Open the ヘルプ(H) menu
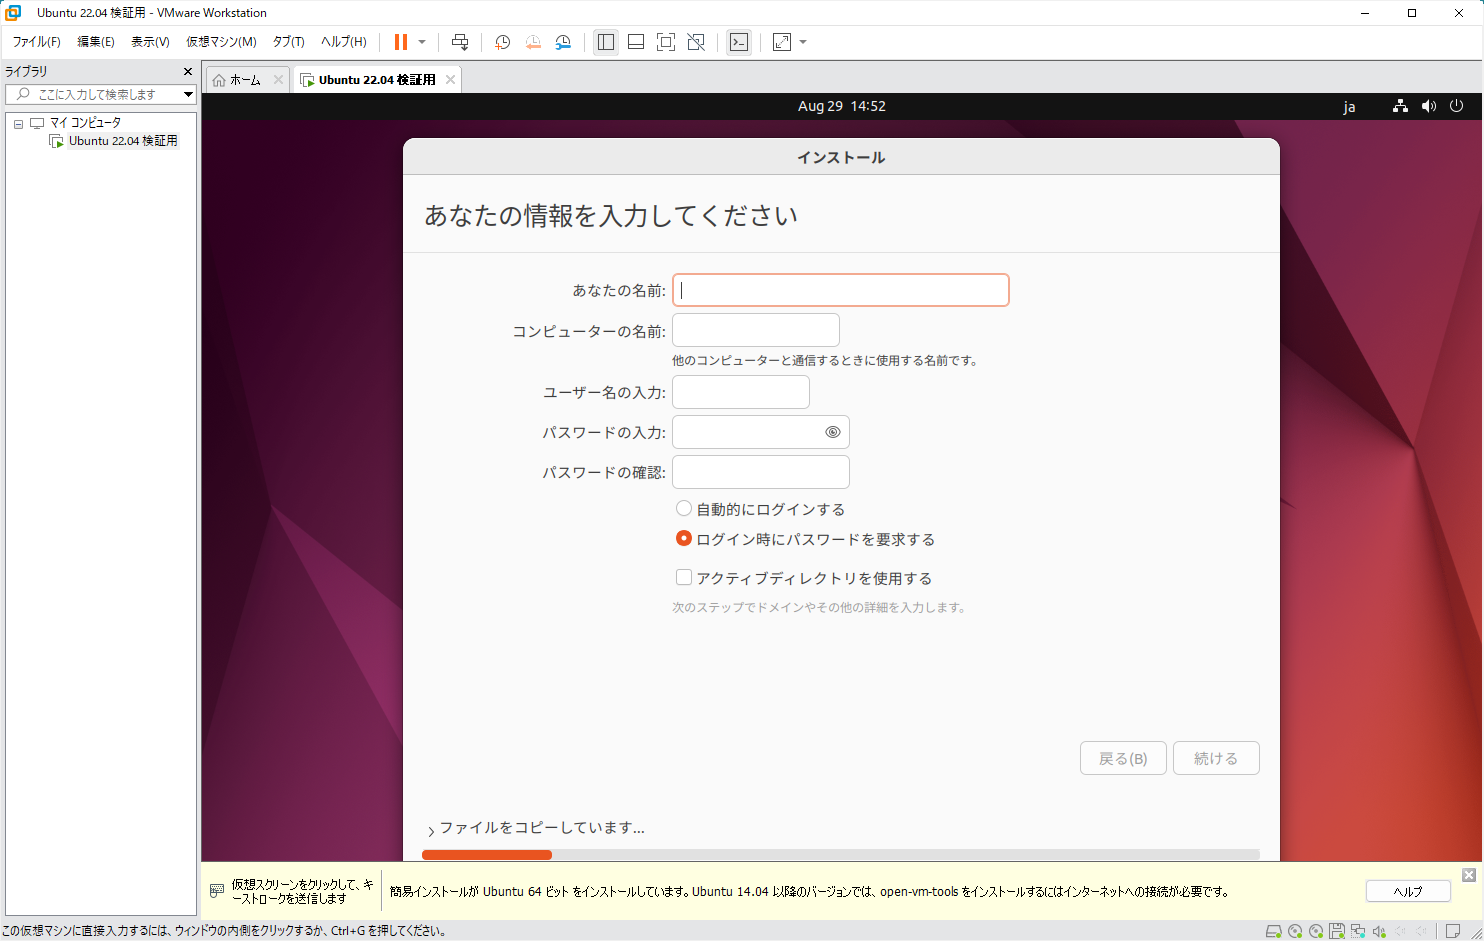The image size is (1484, 941). 344,42
